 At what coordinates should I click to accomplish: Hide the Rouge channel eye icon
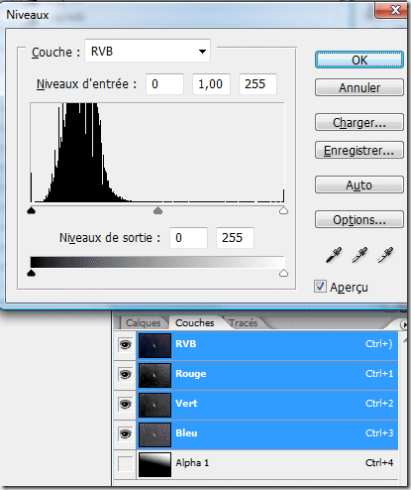[125, 375]
